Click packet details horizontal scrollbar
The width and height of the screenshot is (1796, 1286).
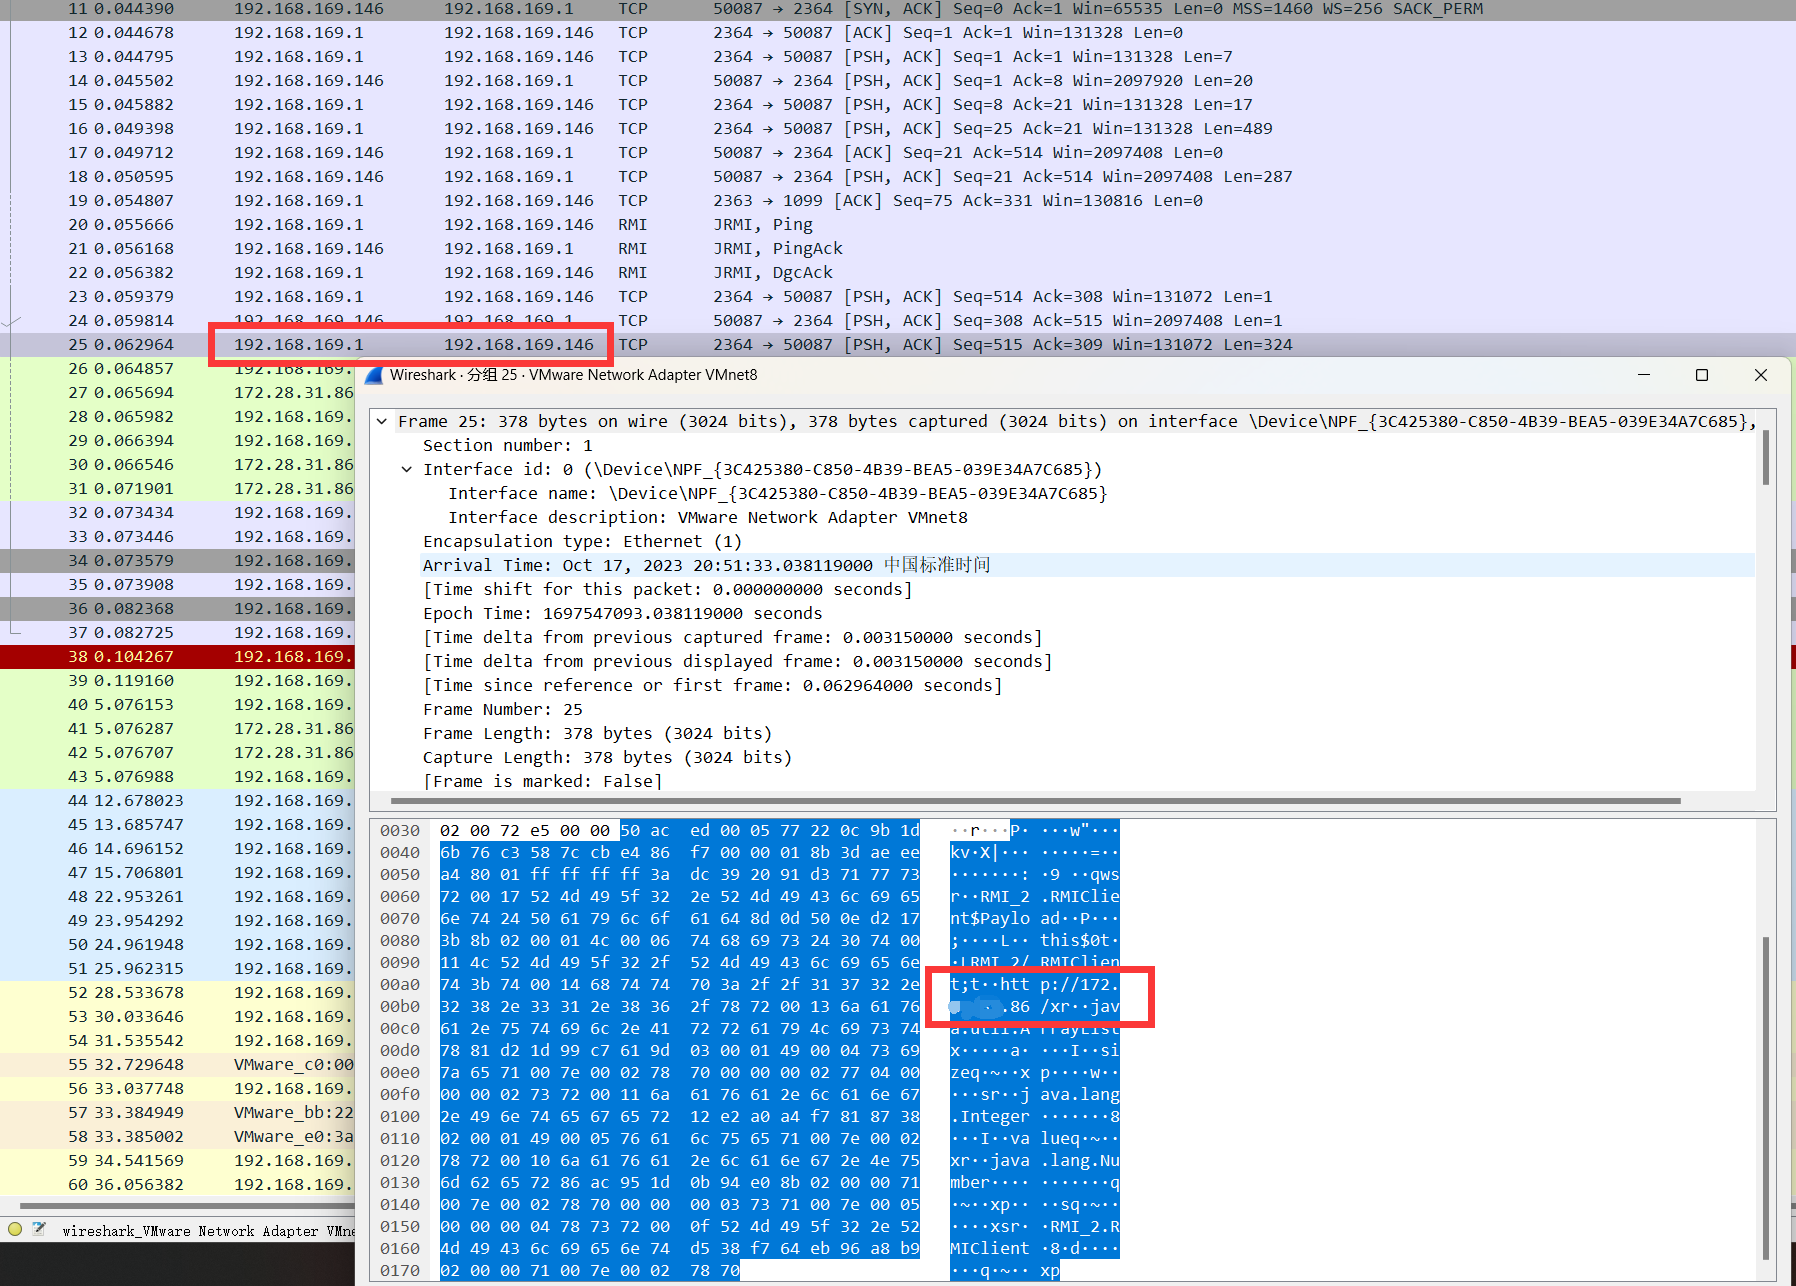click(x=1035, y=801)
